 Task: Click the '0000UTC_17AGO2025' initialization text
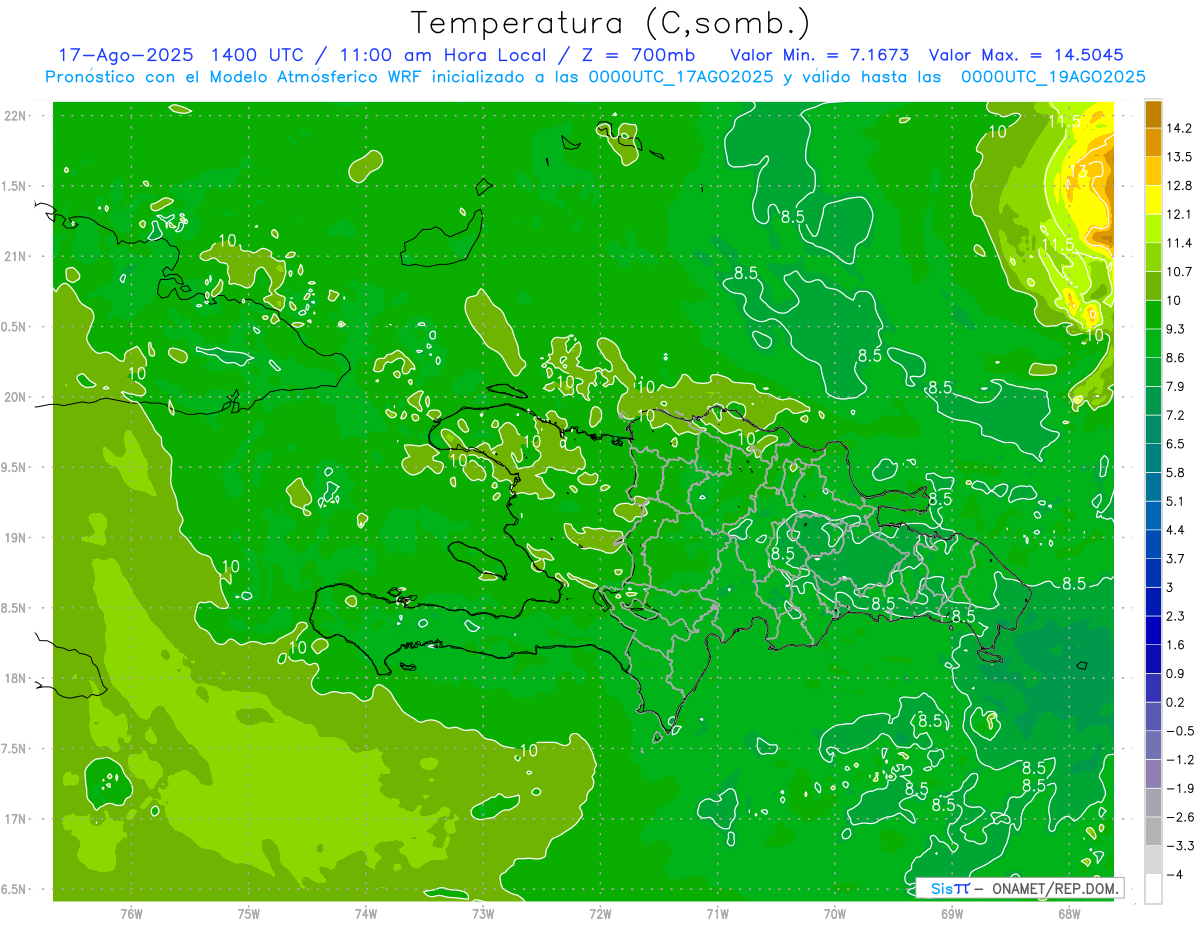(680, 77)
